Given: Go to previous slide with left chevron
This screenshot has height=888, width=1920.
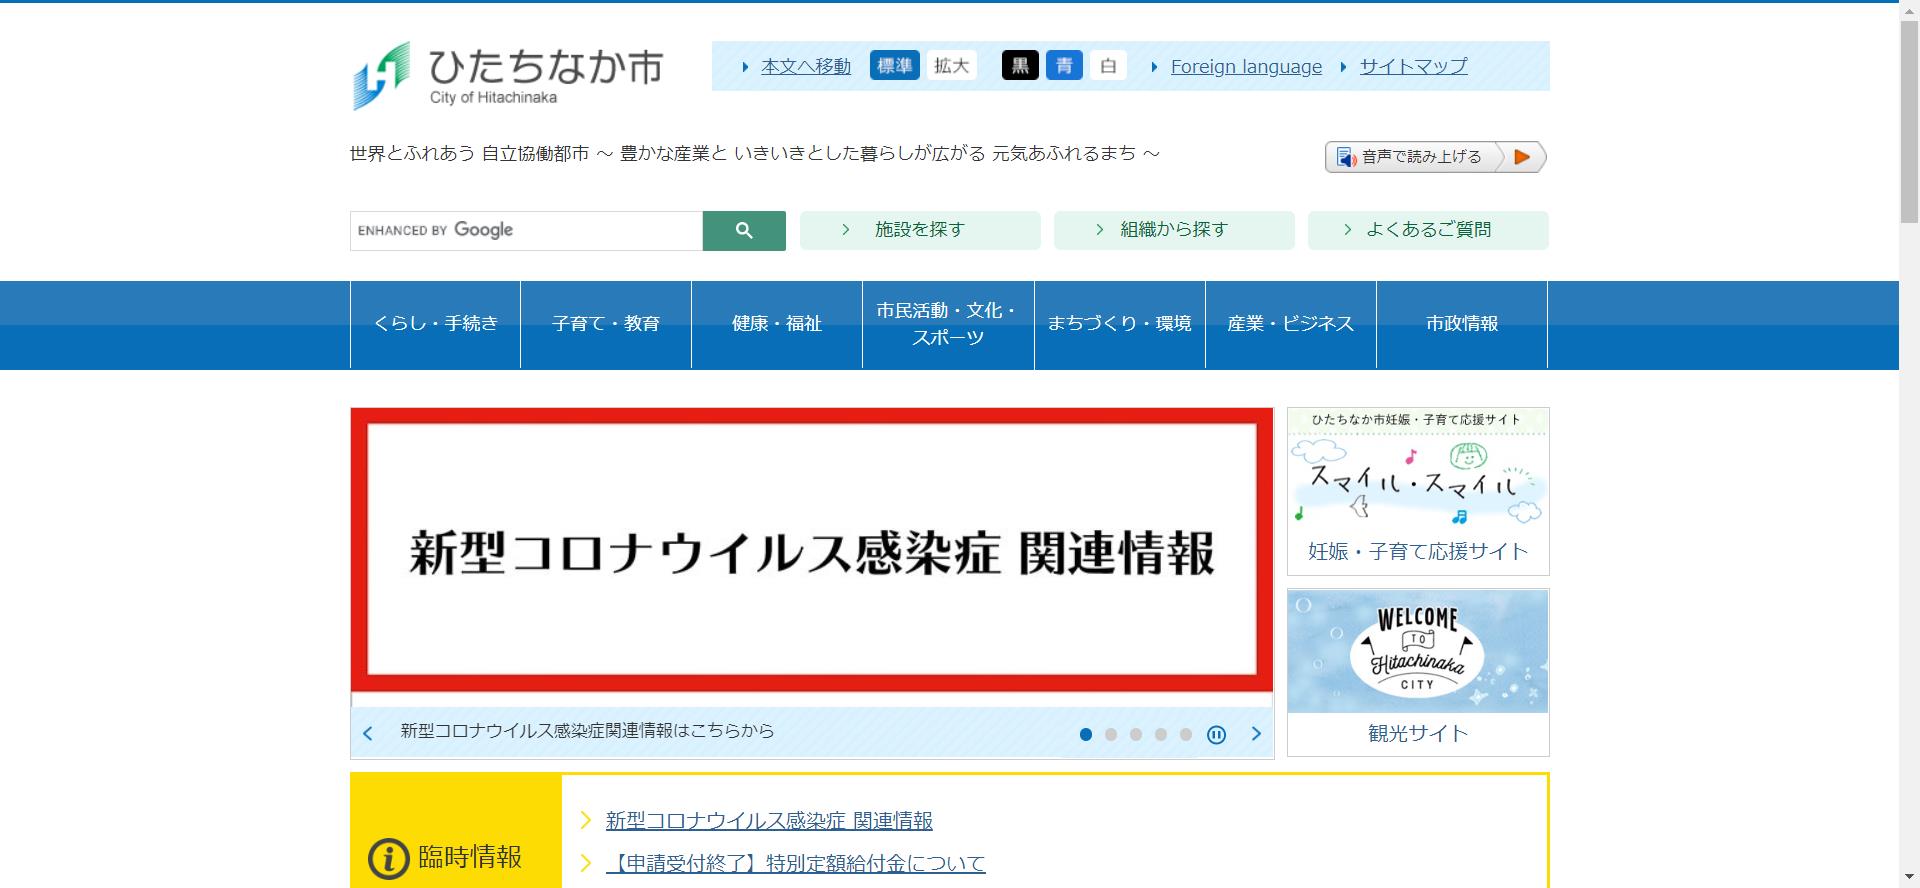Looking at the screenshot, I should pyautogui.click(x=368, y=734).
